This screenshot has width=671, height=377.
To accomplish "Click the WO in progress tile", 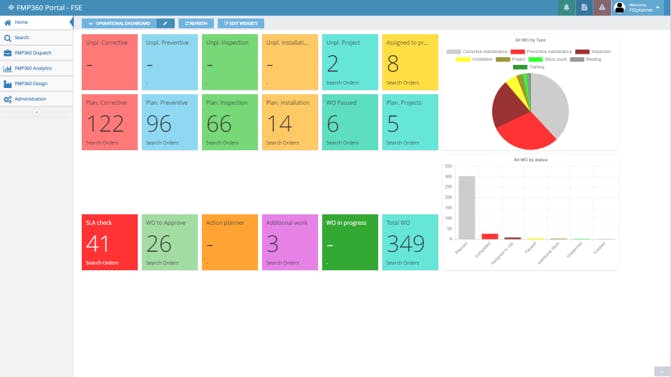I will [350, 242].
